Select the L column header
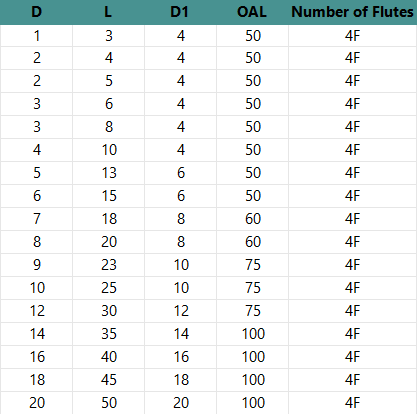 [108, 12]
